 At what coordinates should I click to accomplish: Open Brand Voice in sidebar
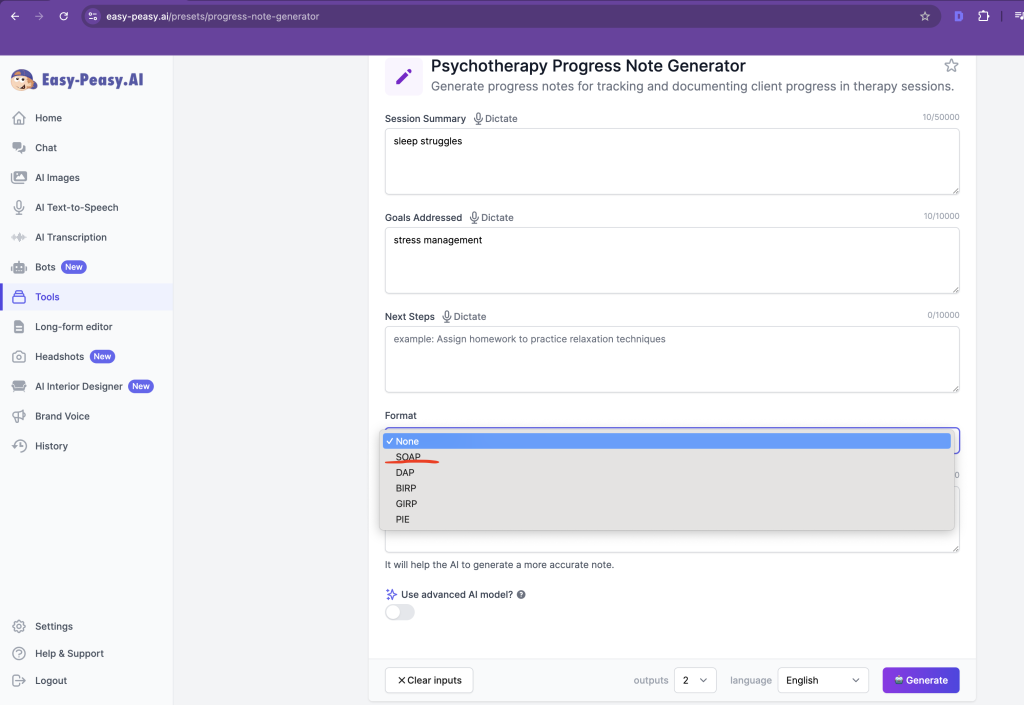[x=62, y=416]
